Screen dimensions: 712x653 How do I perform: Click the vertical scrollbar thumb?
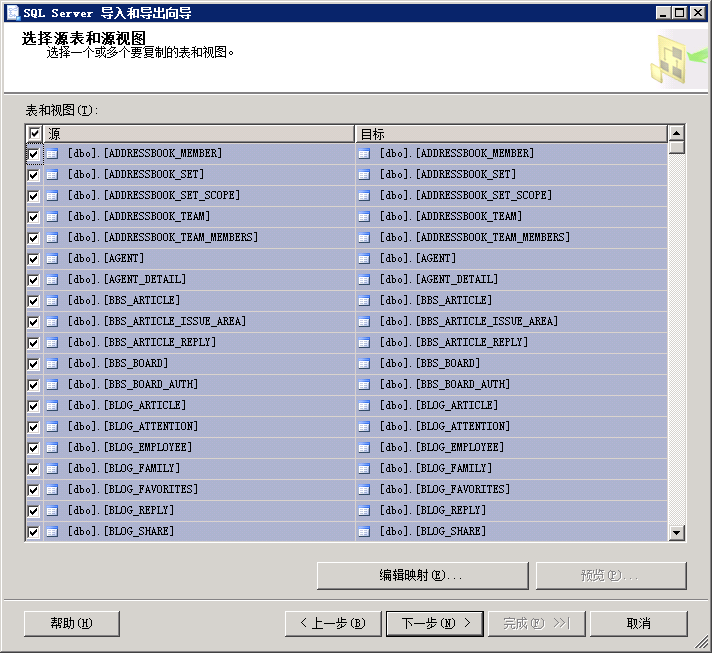pos(677,148)
